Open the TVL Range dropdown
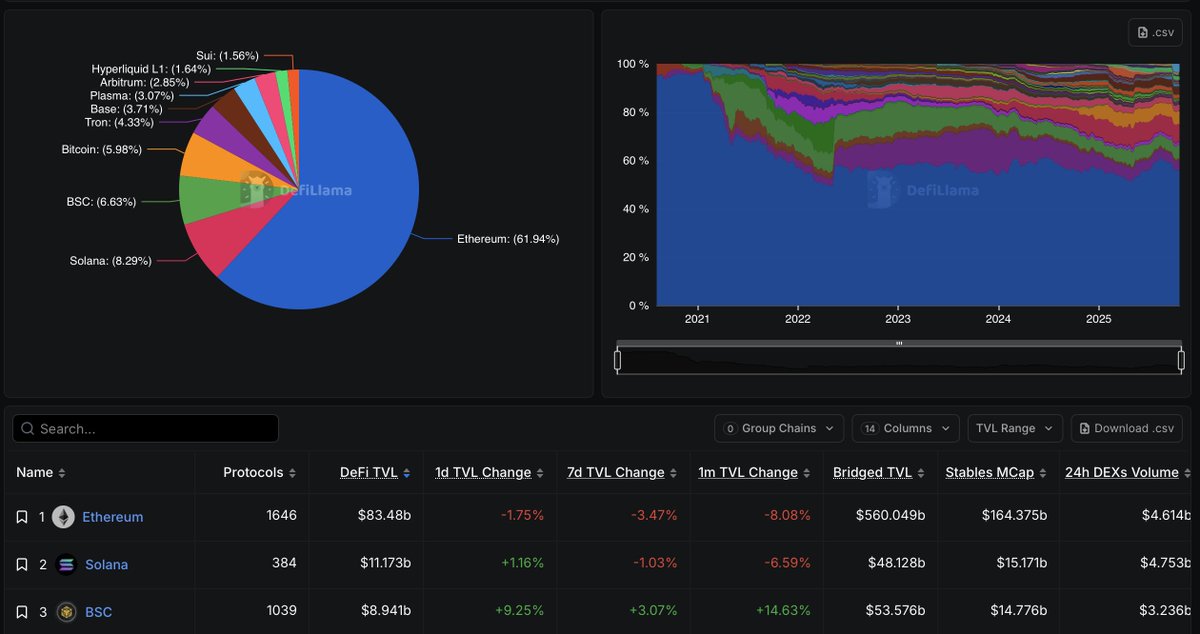 [1014, 428]
